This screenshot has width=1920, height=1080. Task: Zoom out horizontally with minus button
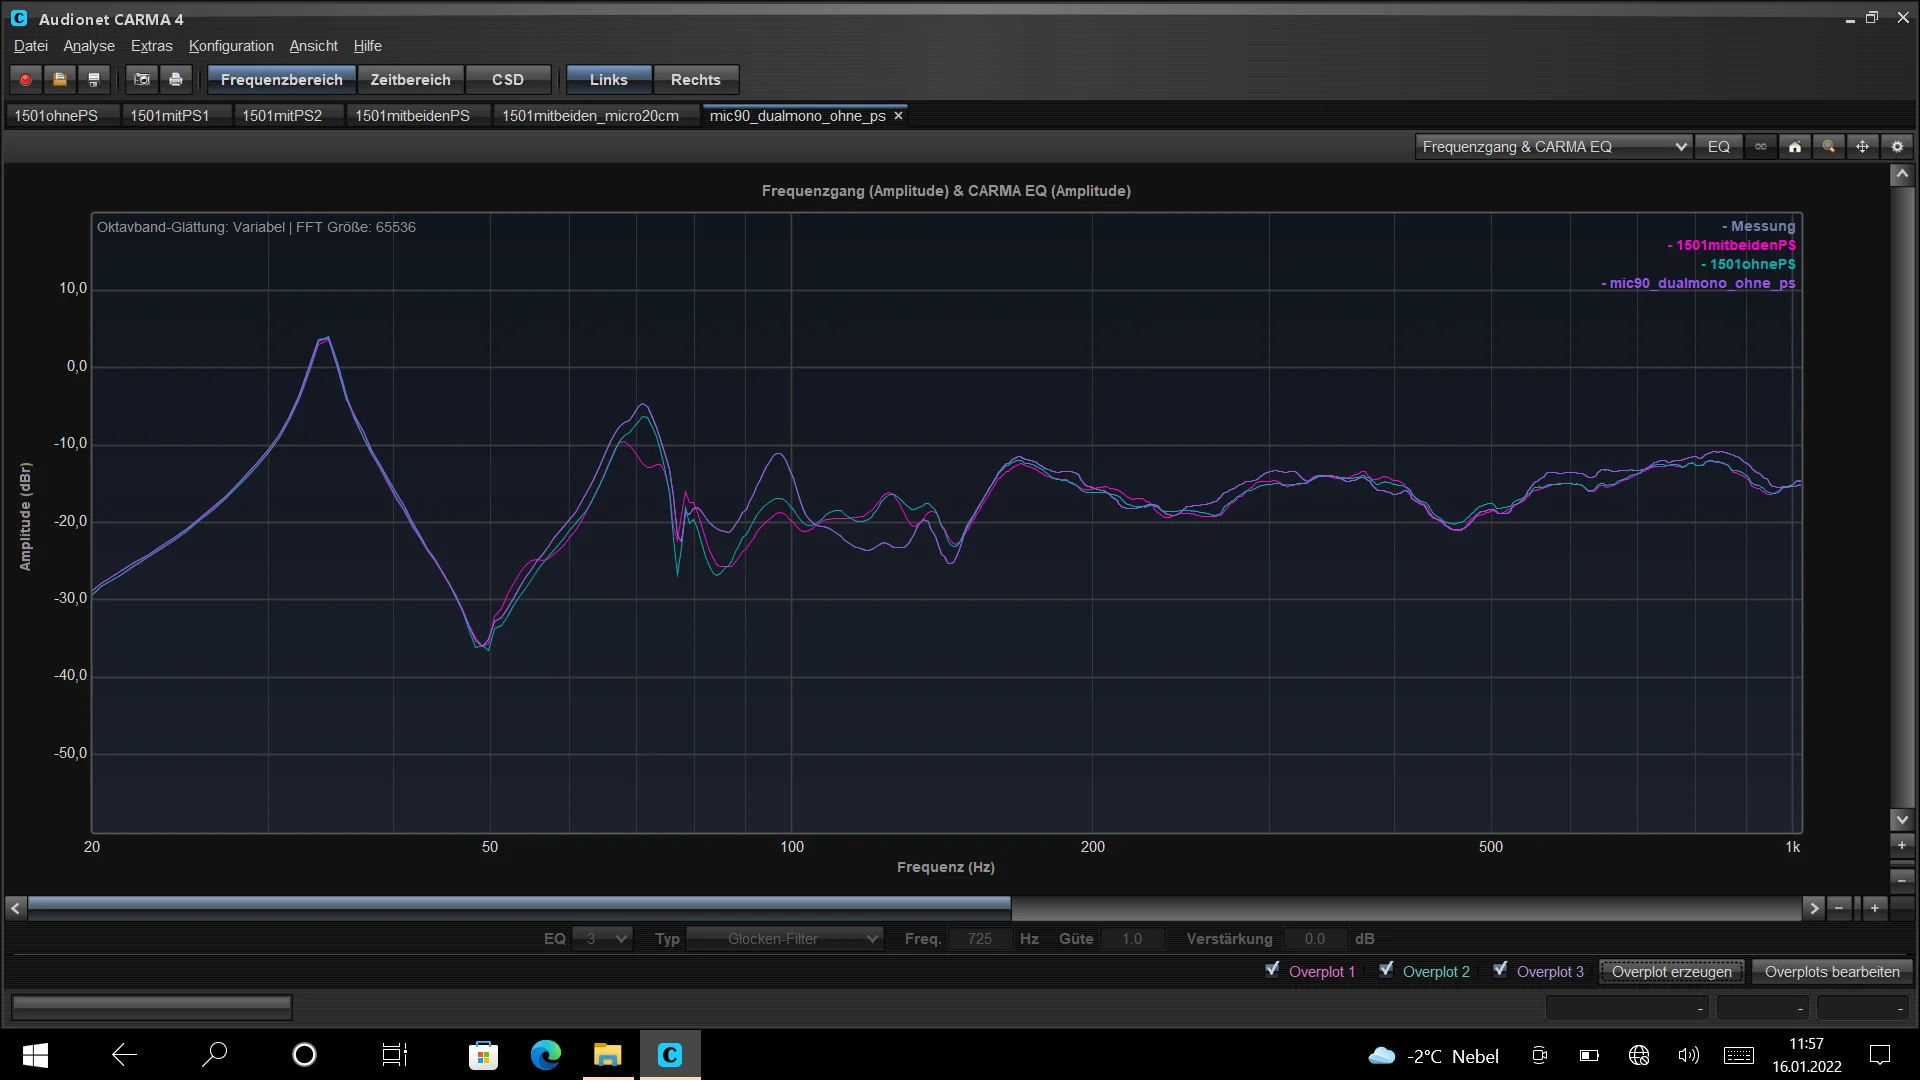point(1839,908)
